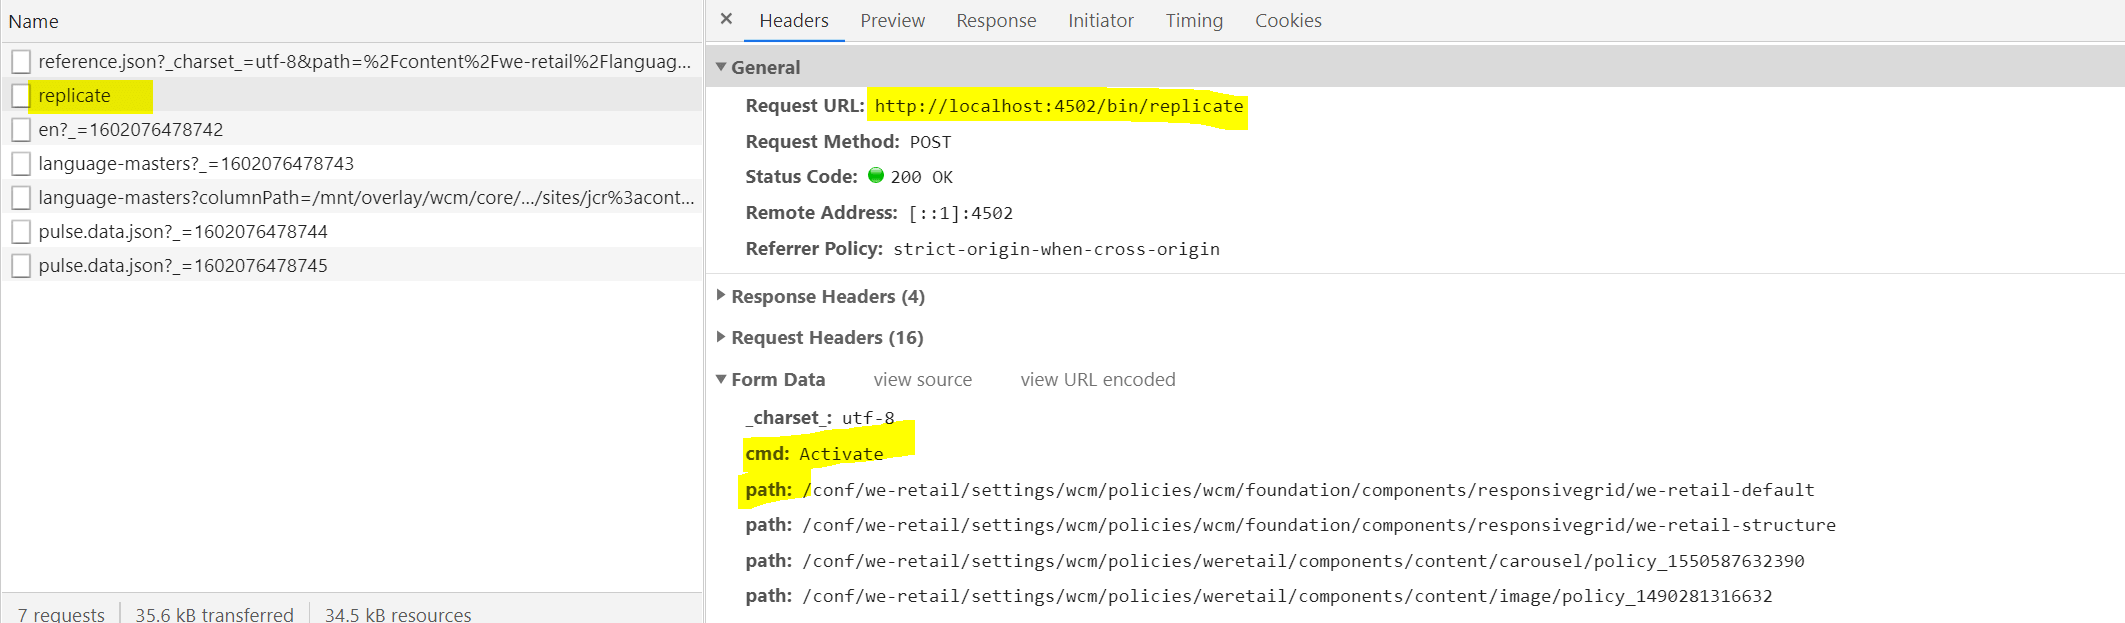
Task: Click icon next to language-masters?columnPath request
Action: click(21, 198)
